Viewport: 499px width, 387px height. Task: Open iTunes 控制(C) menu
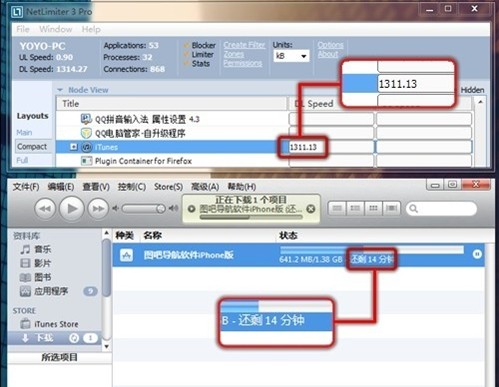(x=132, y=187)
